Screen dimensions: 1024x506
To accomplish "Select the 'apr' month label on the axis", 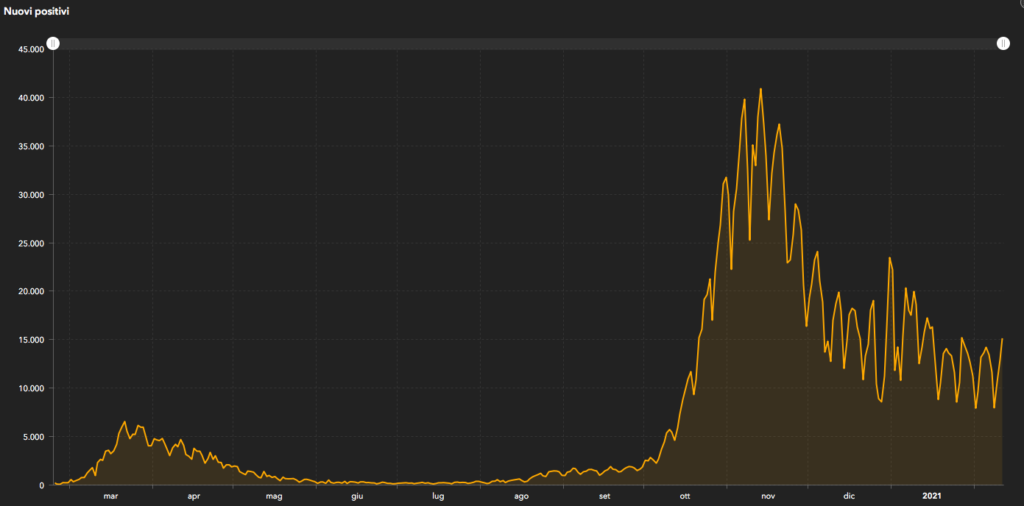I will pyautogui.click(x=193, y=496).
